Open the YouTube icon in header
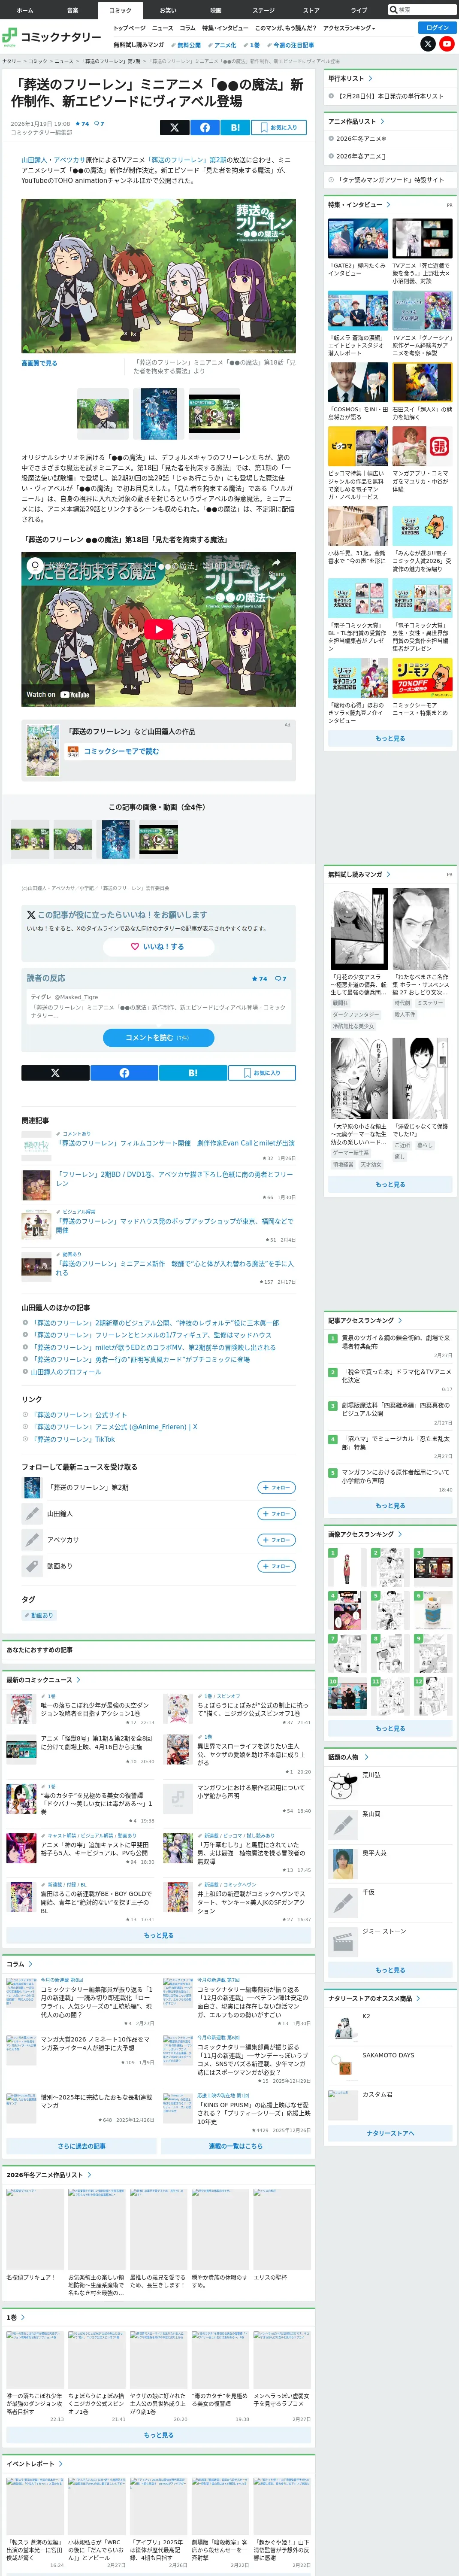The height and width of the screenshot is (2576, 459). (447, 44)
